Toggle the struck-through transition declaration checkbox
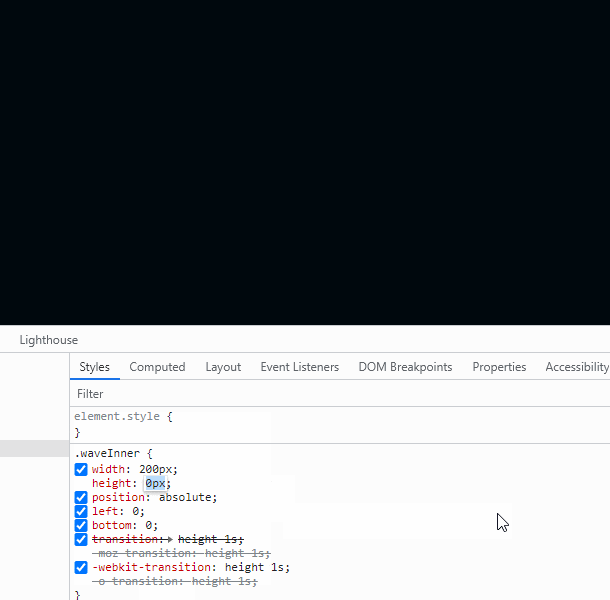The image size is (610, 600). [x=81, y=539]
